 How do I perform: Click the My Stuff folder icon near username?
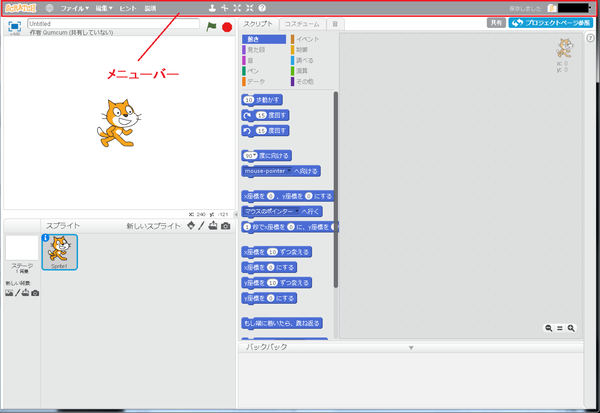click(x=552, y=8)
